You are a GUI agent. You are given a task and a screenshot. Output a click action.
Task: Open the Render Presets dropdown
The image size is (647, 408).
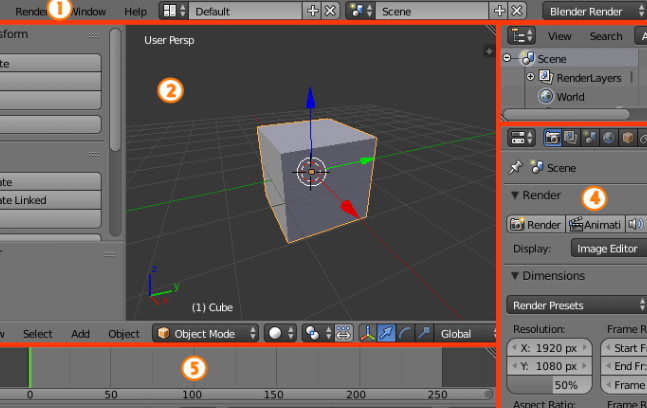(x=576, y=305)
